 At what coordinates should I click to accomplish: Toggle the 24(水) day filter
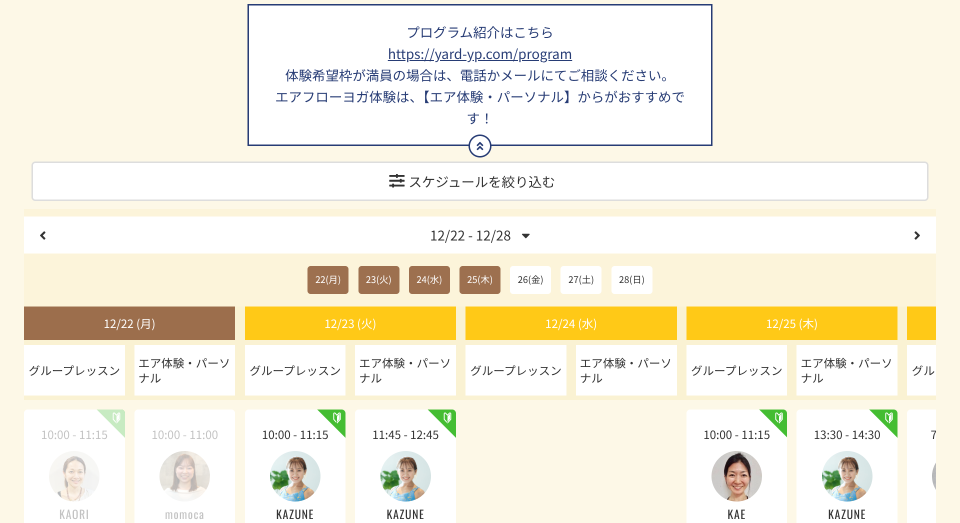(429, 280)
